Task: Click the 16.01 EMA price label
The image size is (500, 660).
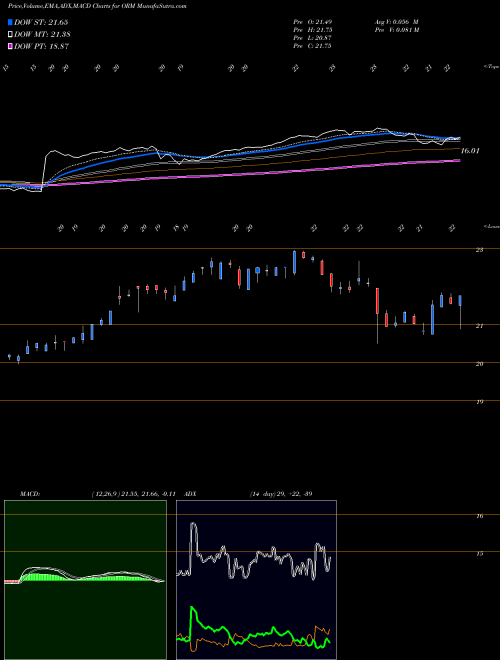Action: [470, 150]
